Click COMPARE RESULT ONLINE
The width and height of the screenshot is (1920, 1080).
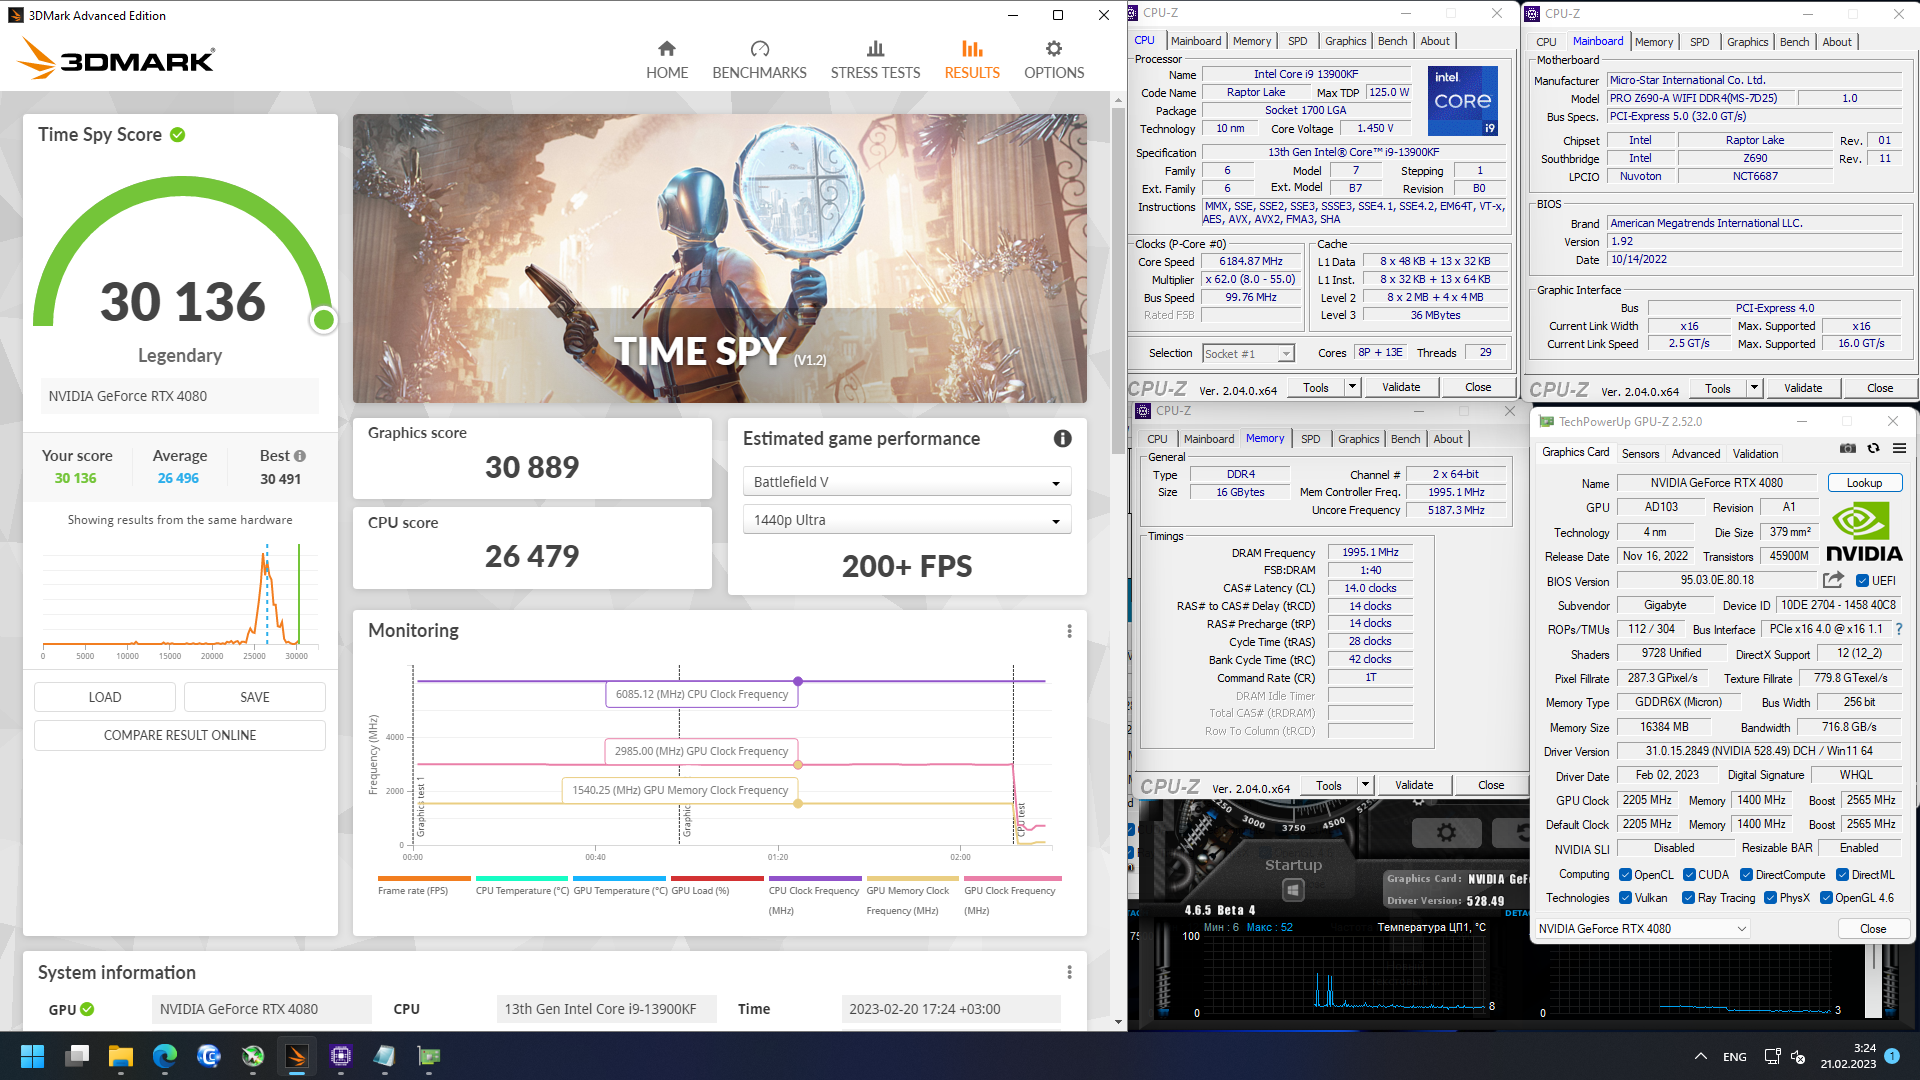(x=180, y=735)
